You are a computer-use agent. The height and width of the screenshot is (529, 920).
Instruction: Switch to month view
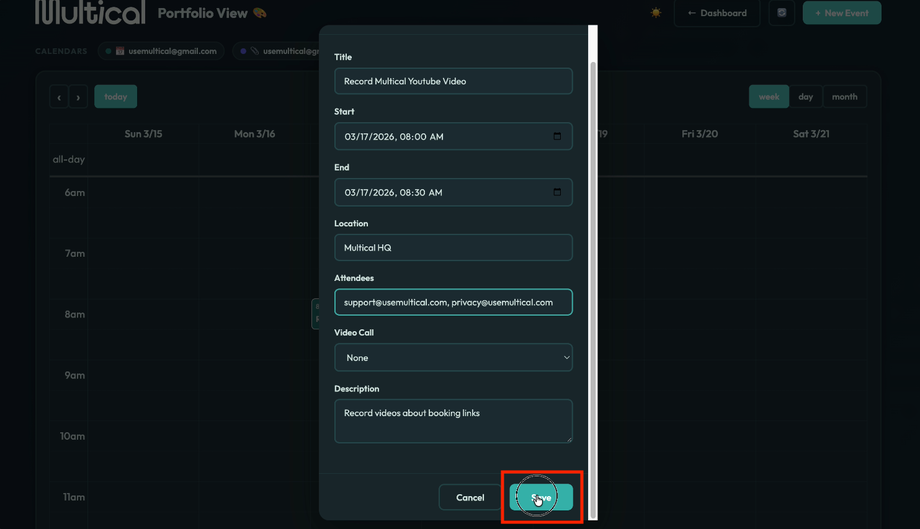pyautogui.click(x=844, y=97)
